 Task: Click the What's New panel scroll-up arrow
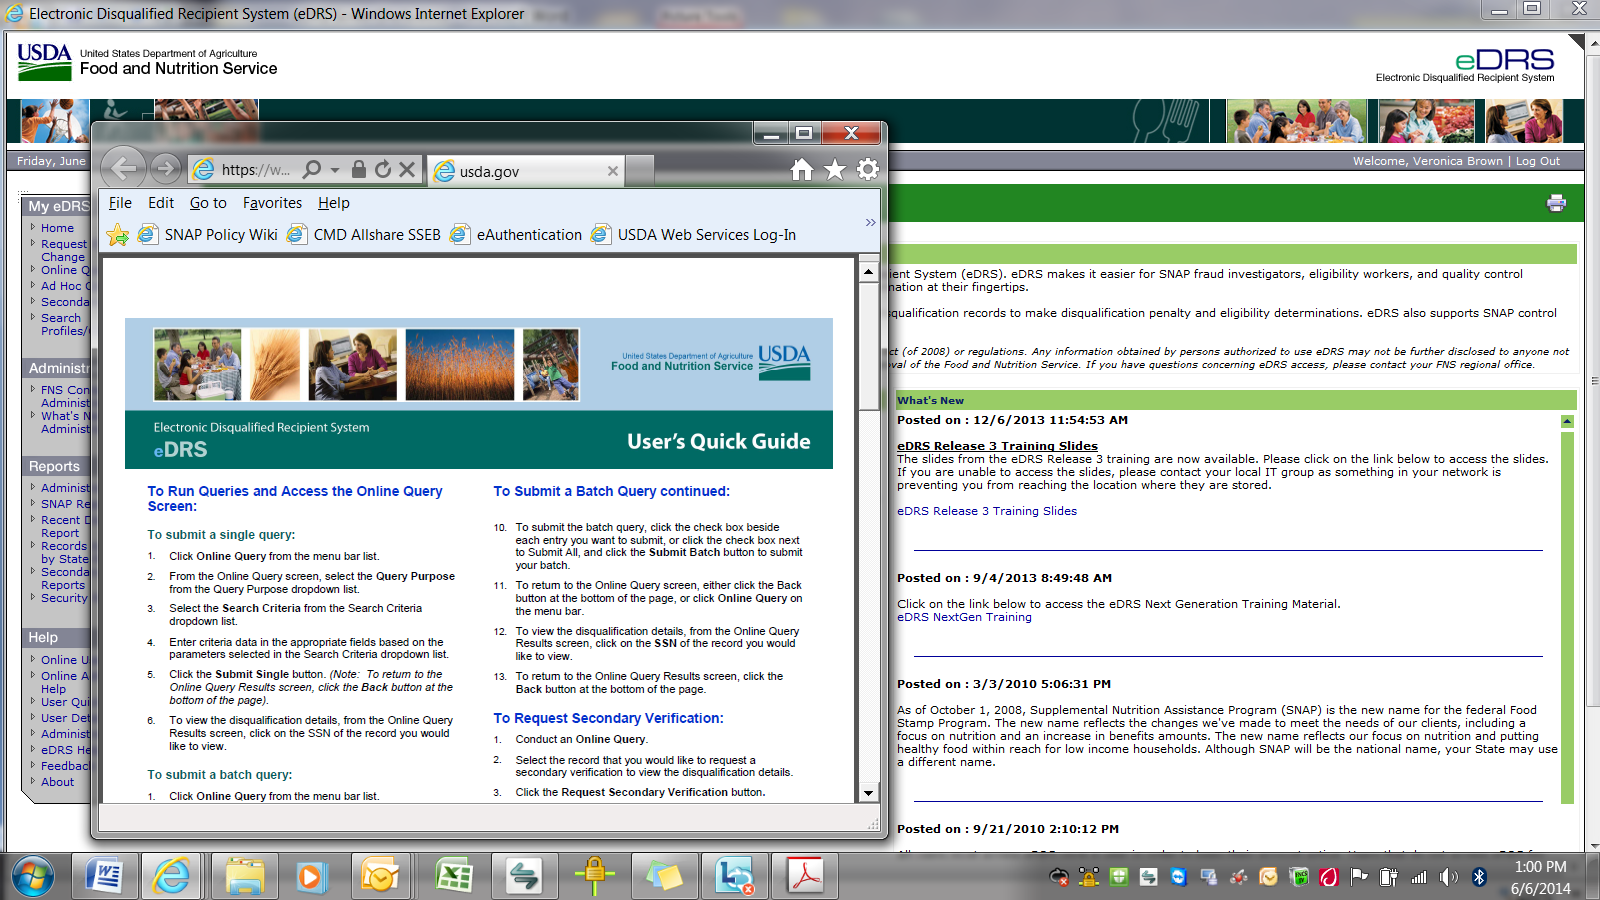(x=1567, y=422)
